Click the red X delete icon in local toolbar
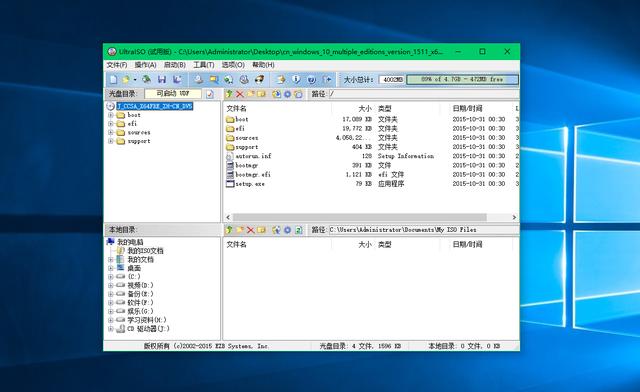640x392 pixels. [x=250, y=230]
